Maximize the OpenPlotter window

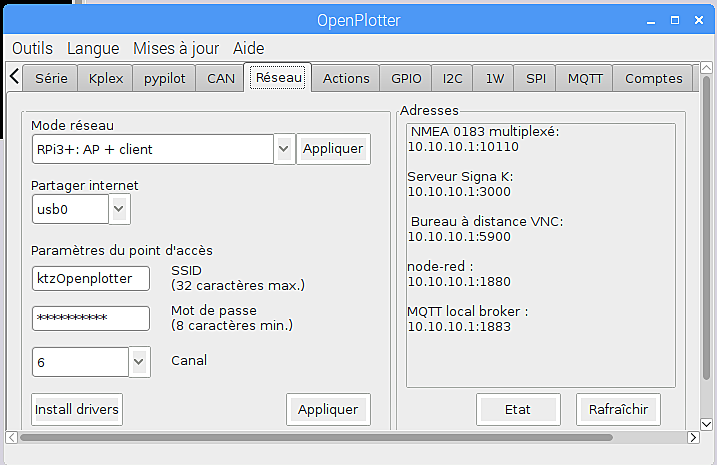[675, 20]
